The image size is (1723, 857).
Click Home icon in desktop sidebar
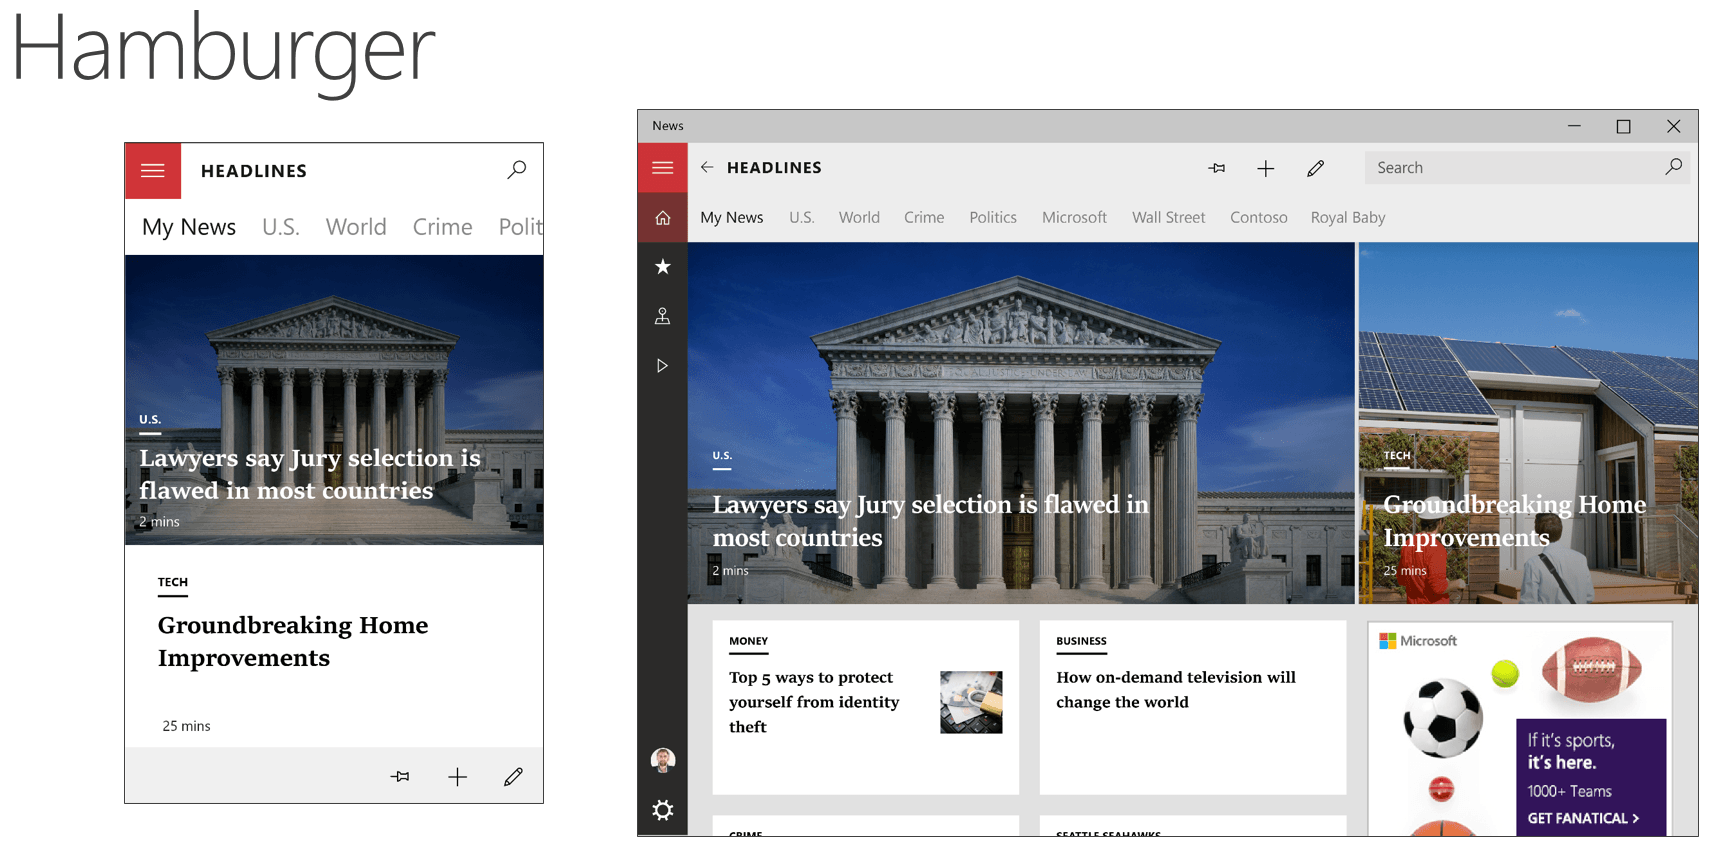(663, 217)
